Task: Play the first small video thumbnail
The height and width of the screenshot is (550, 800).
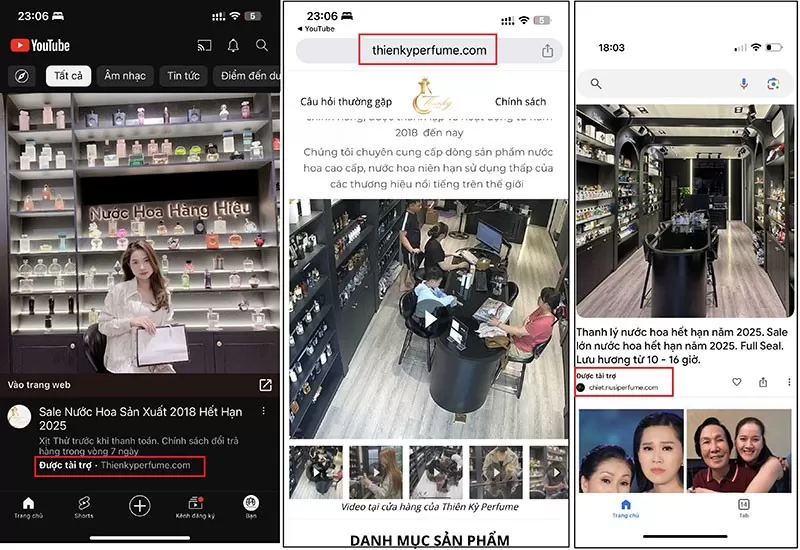Action: 316,472
